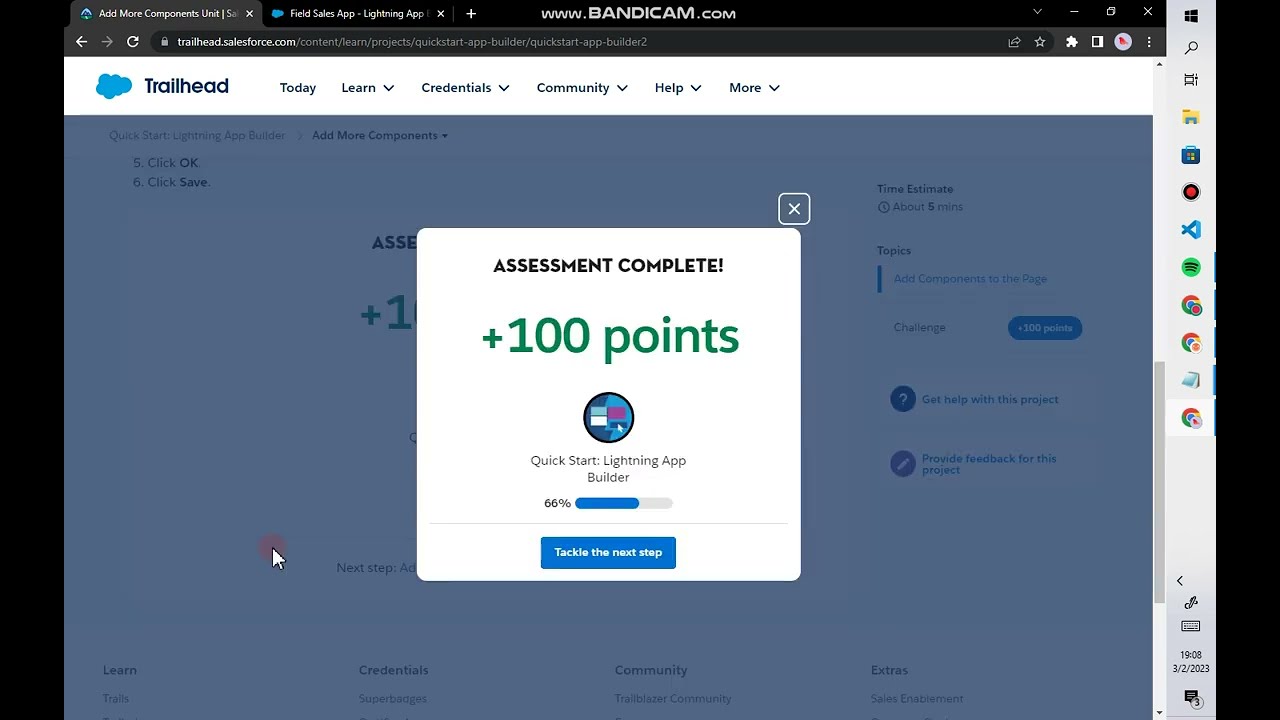1280x720 pixels.
Task: Open File Explorer from the taskbar
Action: pyautogui.click(x=1191, y=118)
